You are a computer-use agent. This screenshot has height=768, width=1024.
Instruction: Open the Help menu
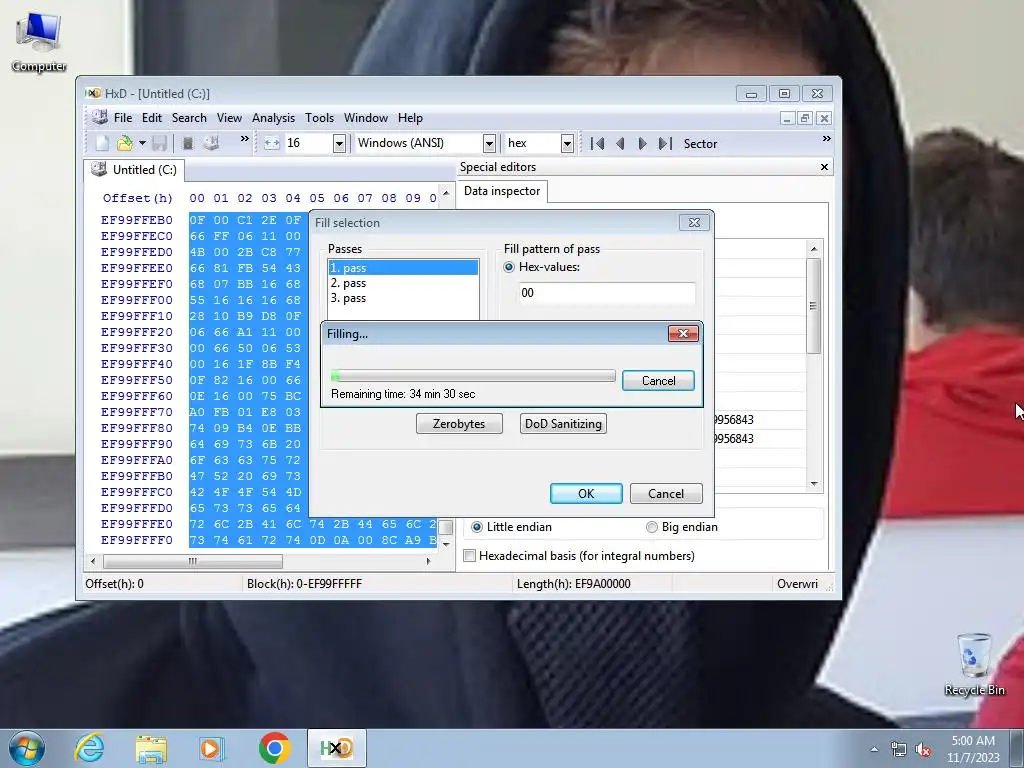tap(410, 118)
